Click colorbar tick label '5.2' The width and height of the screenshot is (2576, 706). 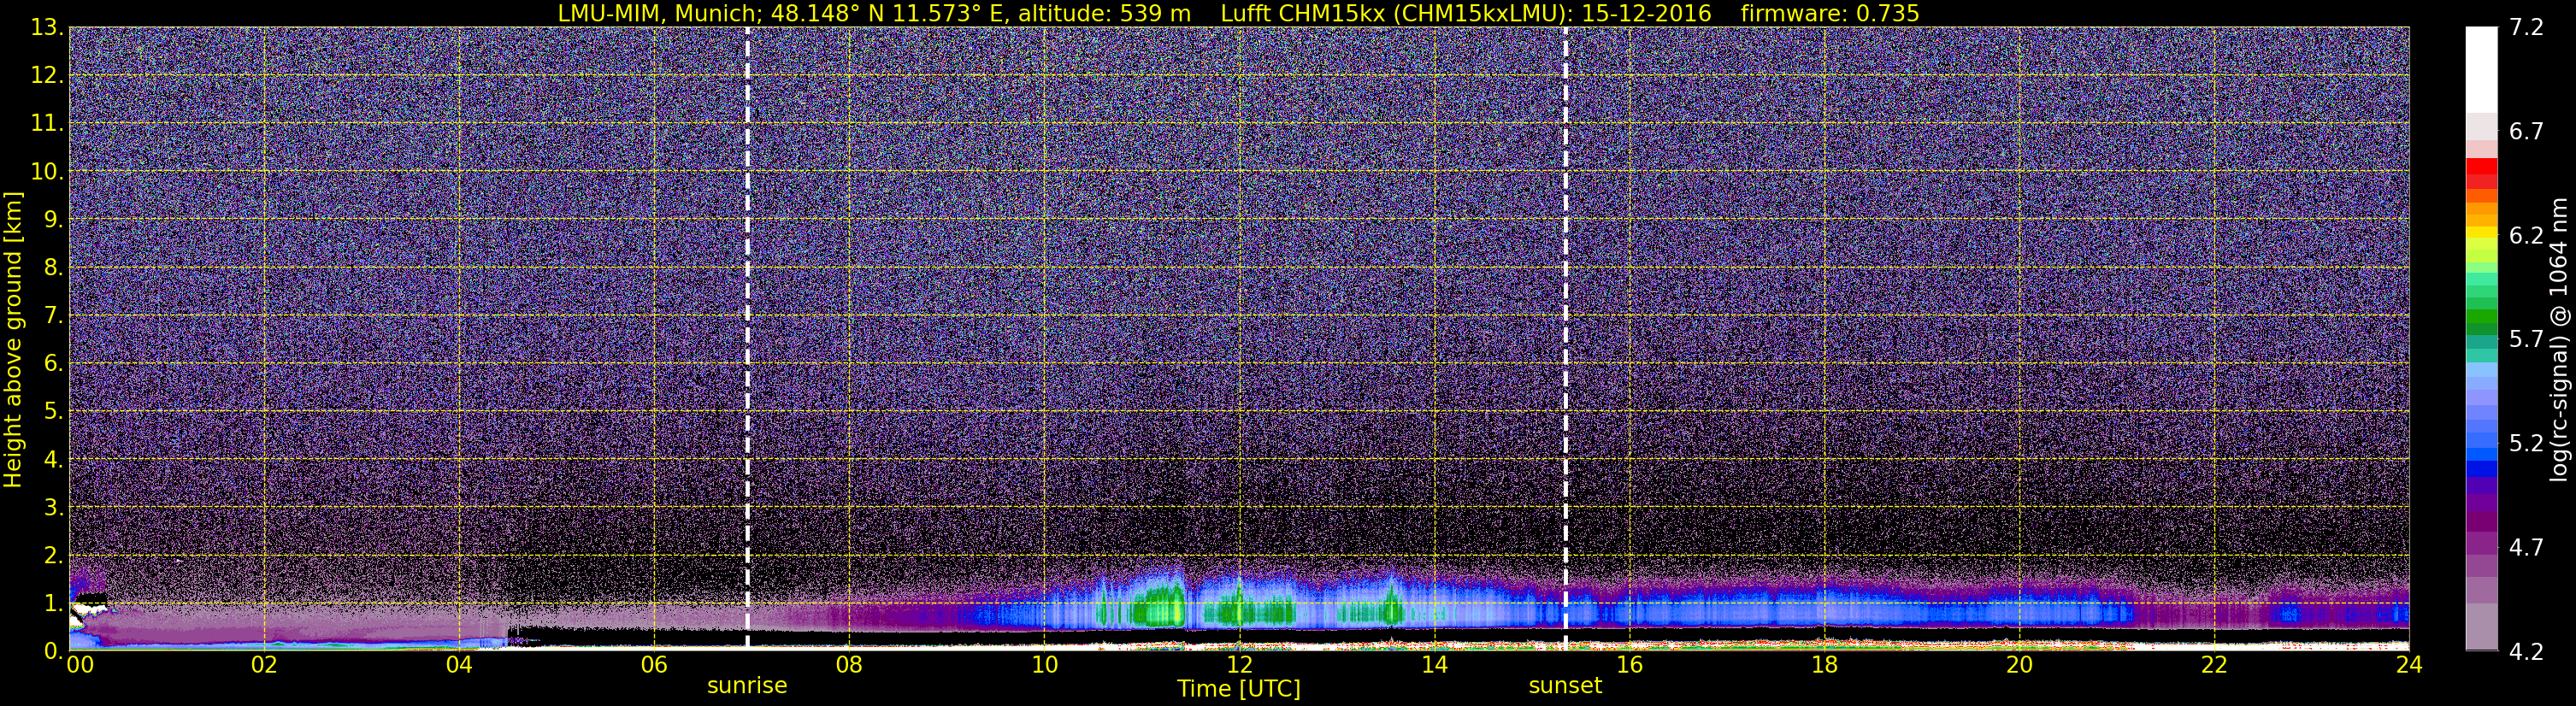coord(2526,444)
